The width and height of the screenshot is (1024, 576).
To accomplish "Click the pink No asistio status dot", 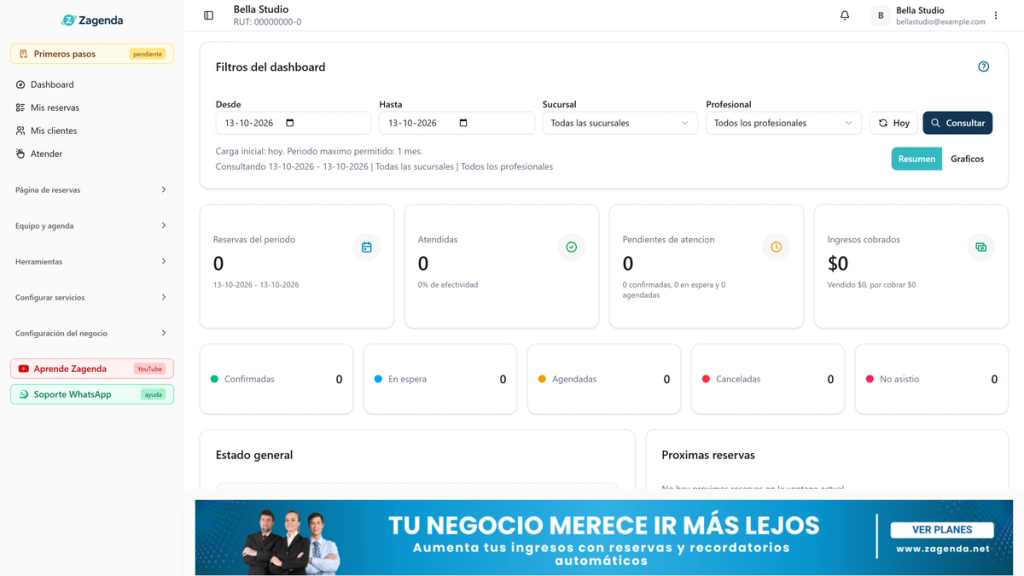I will pos(870,379).
